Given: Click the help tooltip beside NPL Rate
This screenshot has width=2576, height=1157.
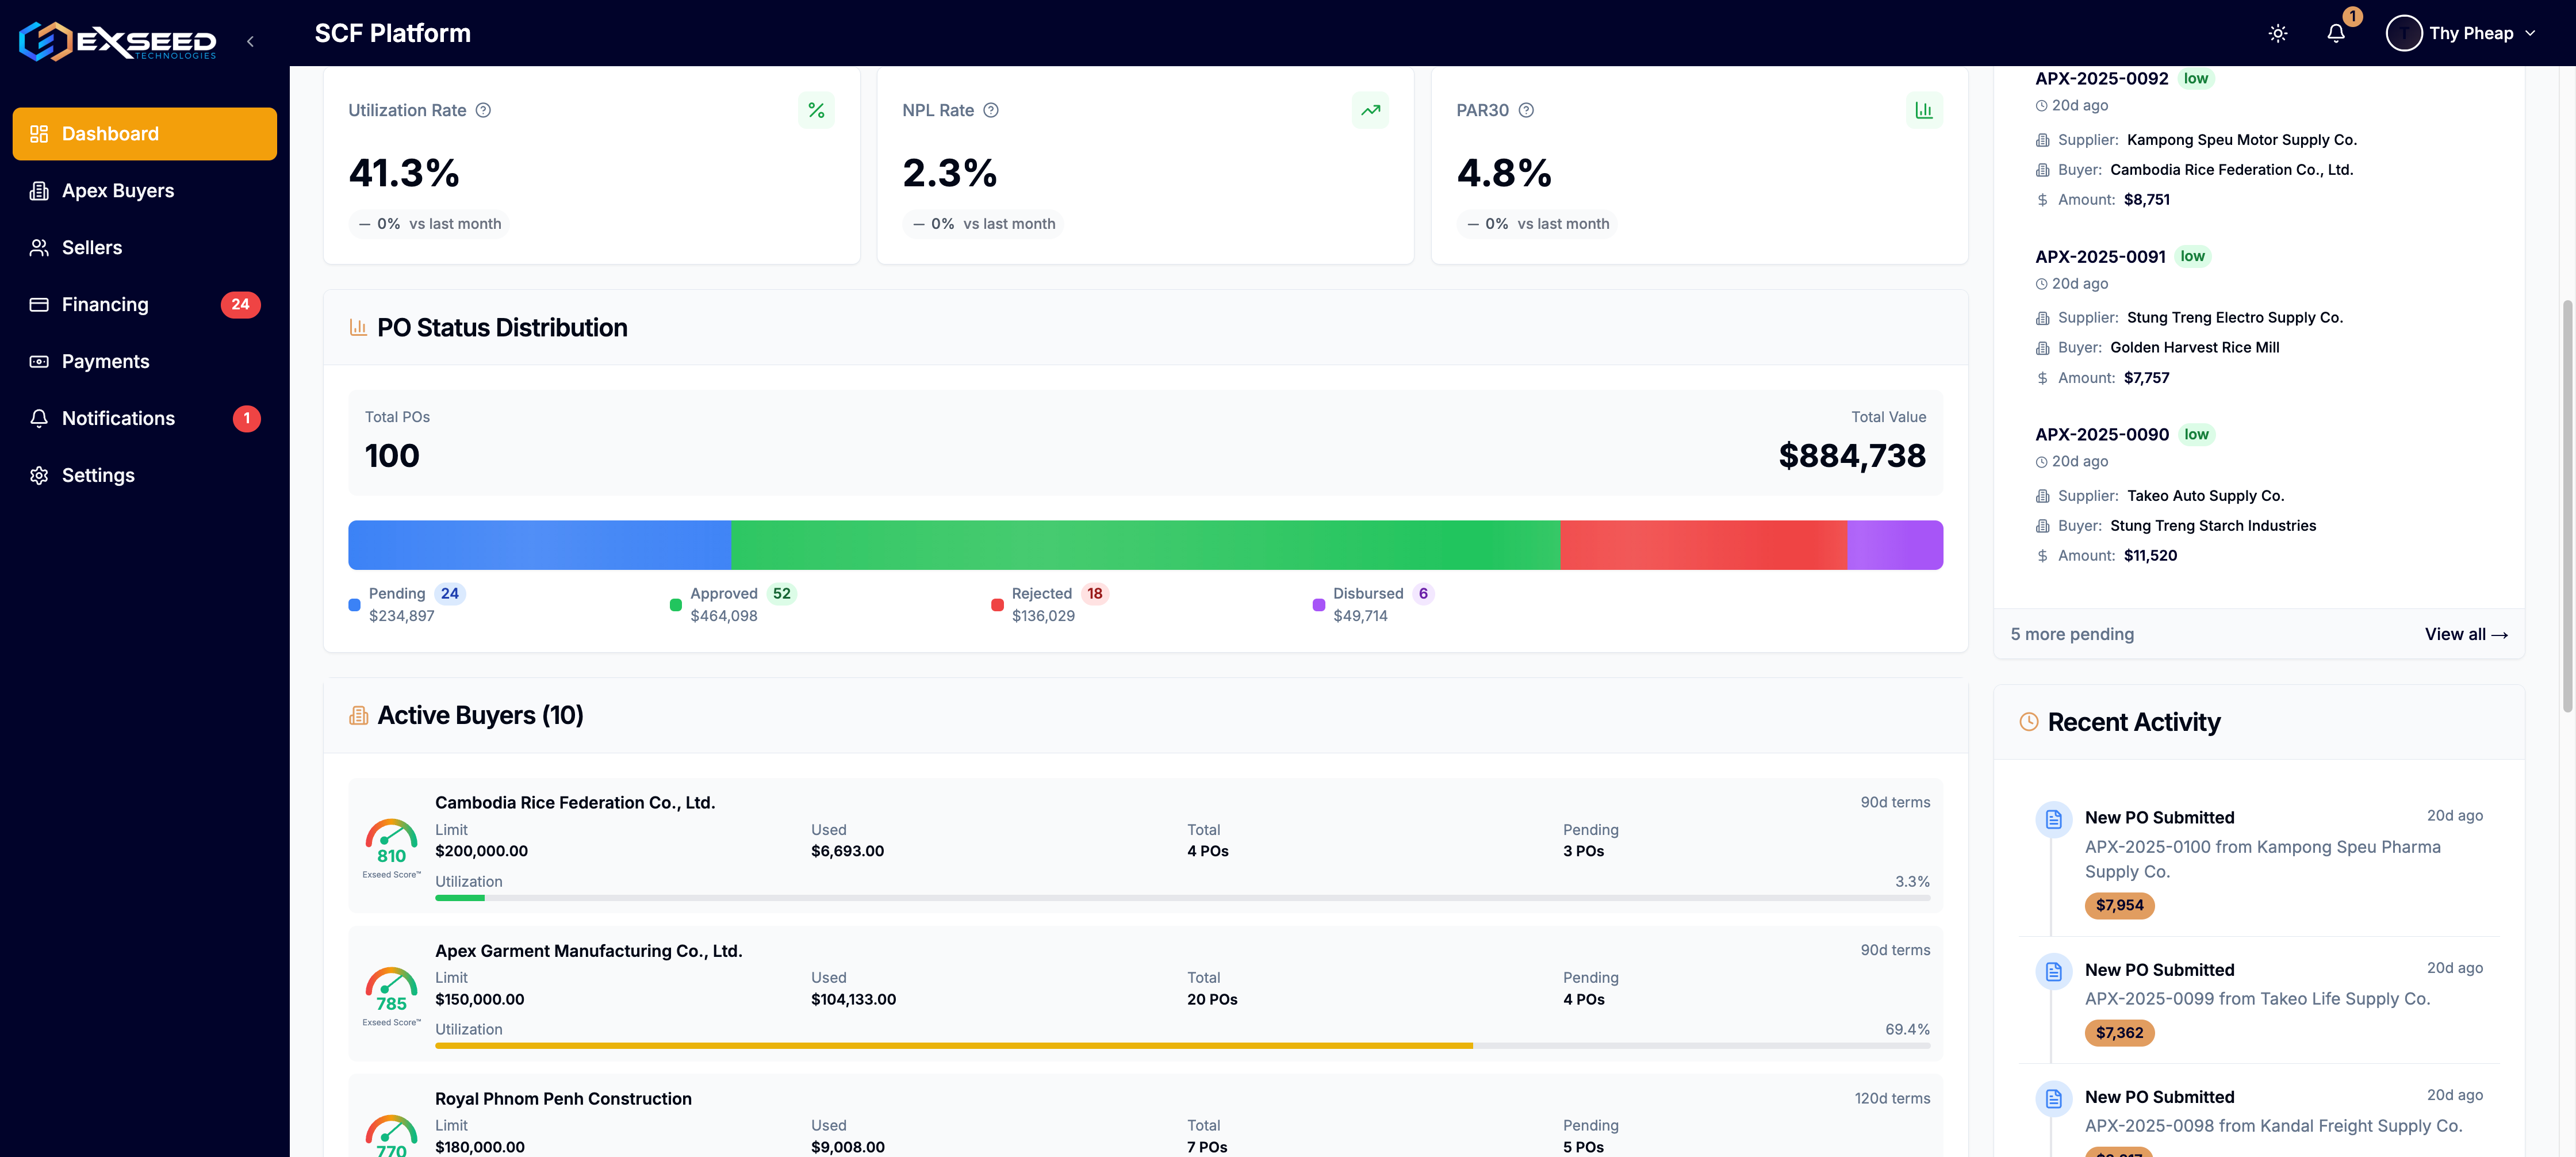Looking at the screenshot, I should 991,110.
